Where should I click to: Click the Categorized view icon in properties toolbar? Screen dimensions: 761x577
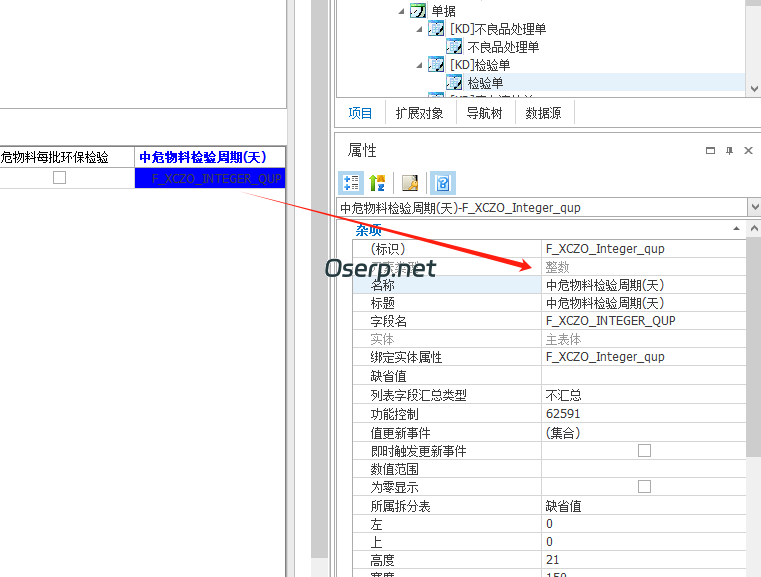pos(350,183)
